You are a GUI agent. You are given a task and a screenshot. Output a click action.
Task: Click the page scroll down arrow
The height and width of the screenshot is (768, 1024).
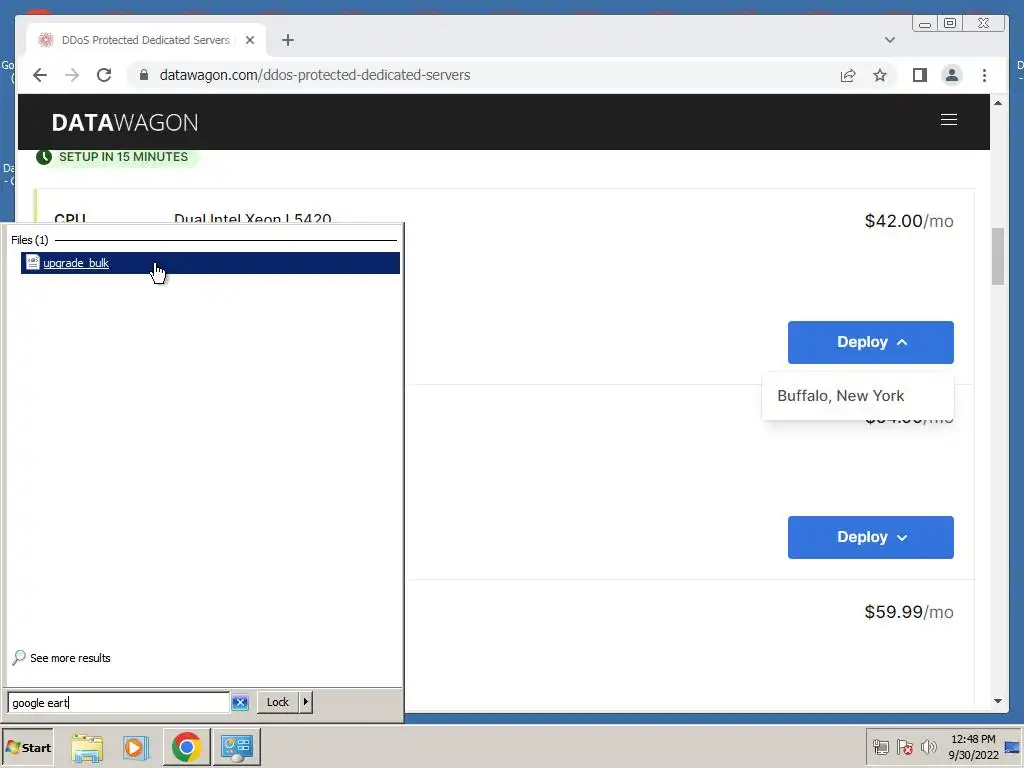998,701
